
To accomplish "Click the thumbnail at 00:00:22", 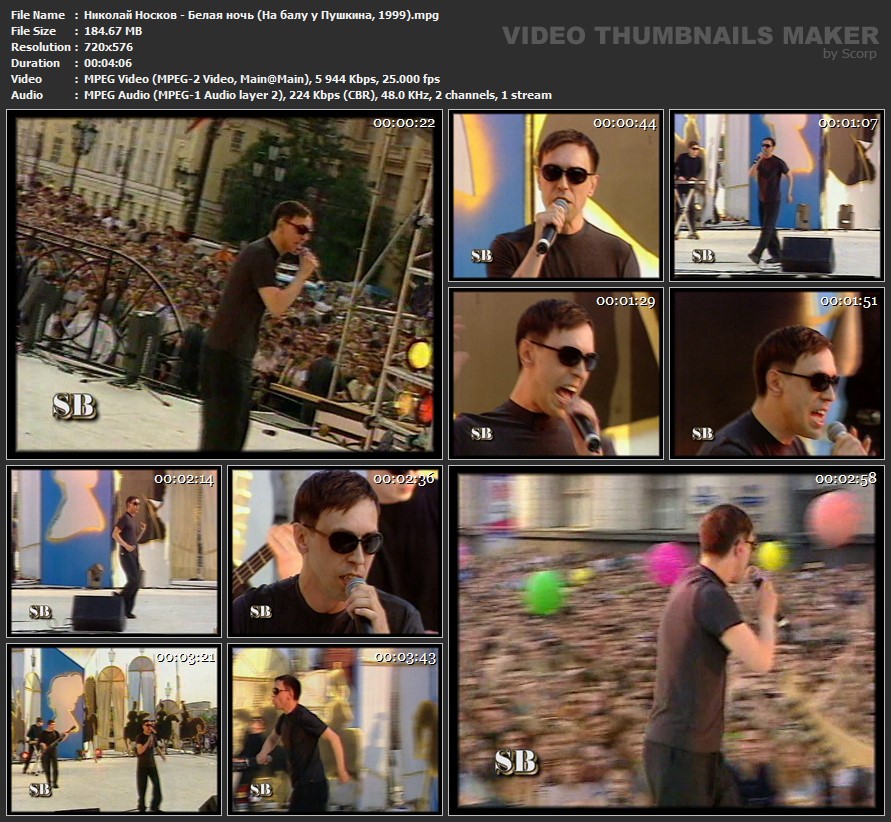I will click(225, 284).
